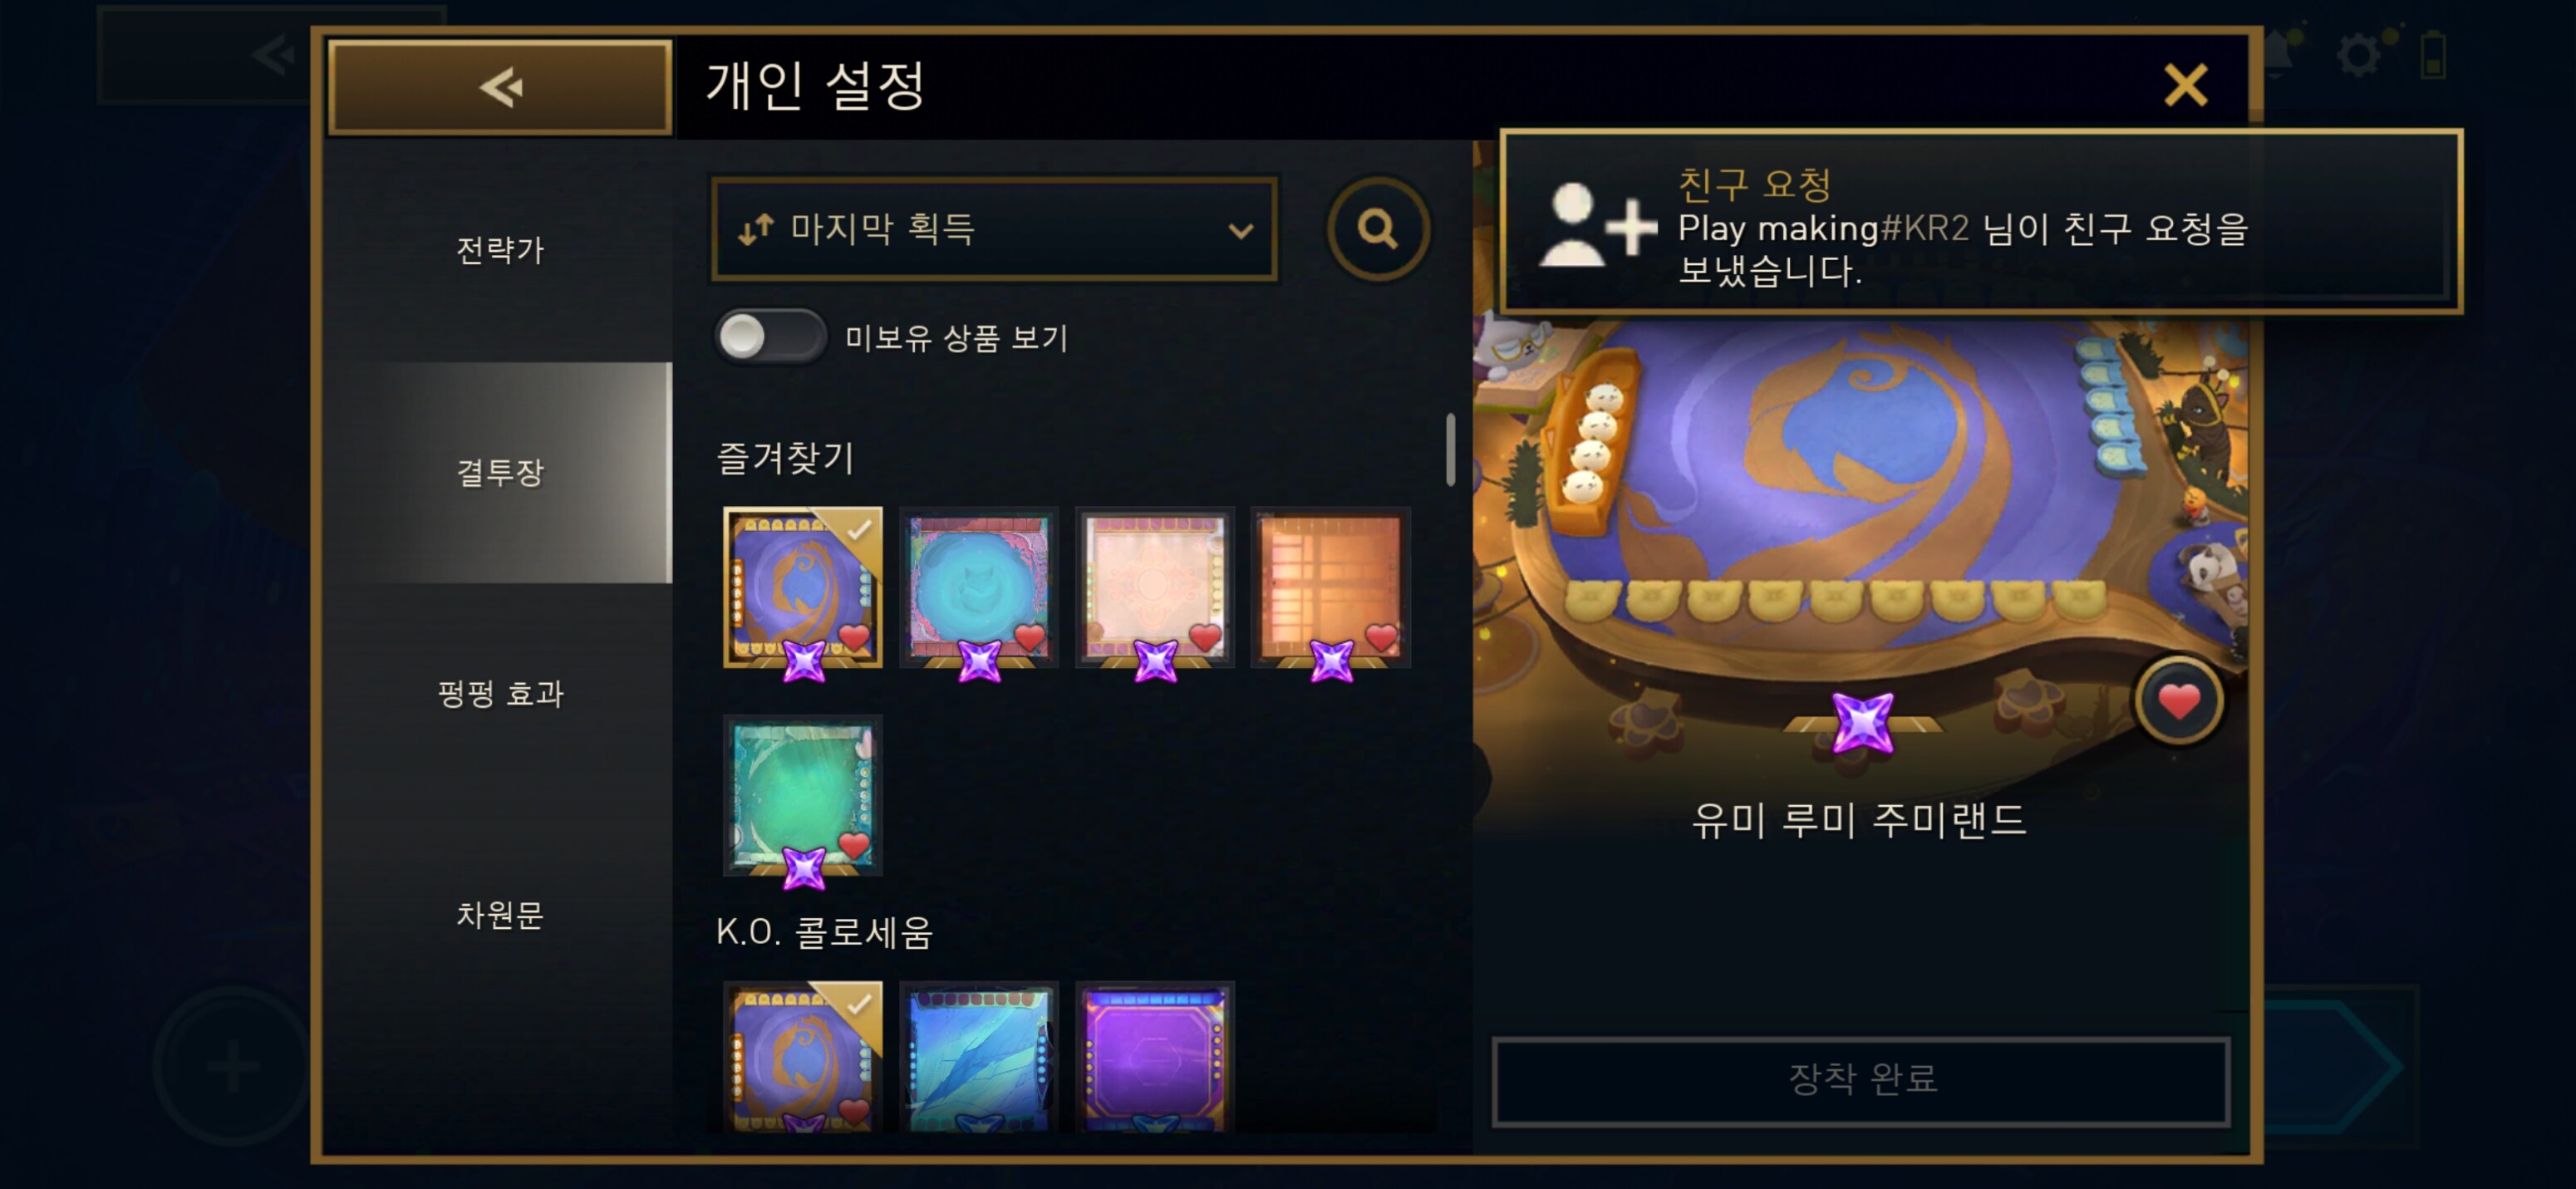2576x1189 pixels.
Task: Click the 장착 완료 button
Action: pos(1861,1081)
